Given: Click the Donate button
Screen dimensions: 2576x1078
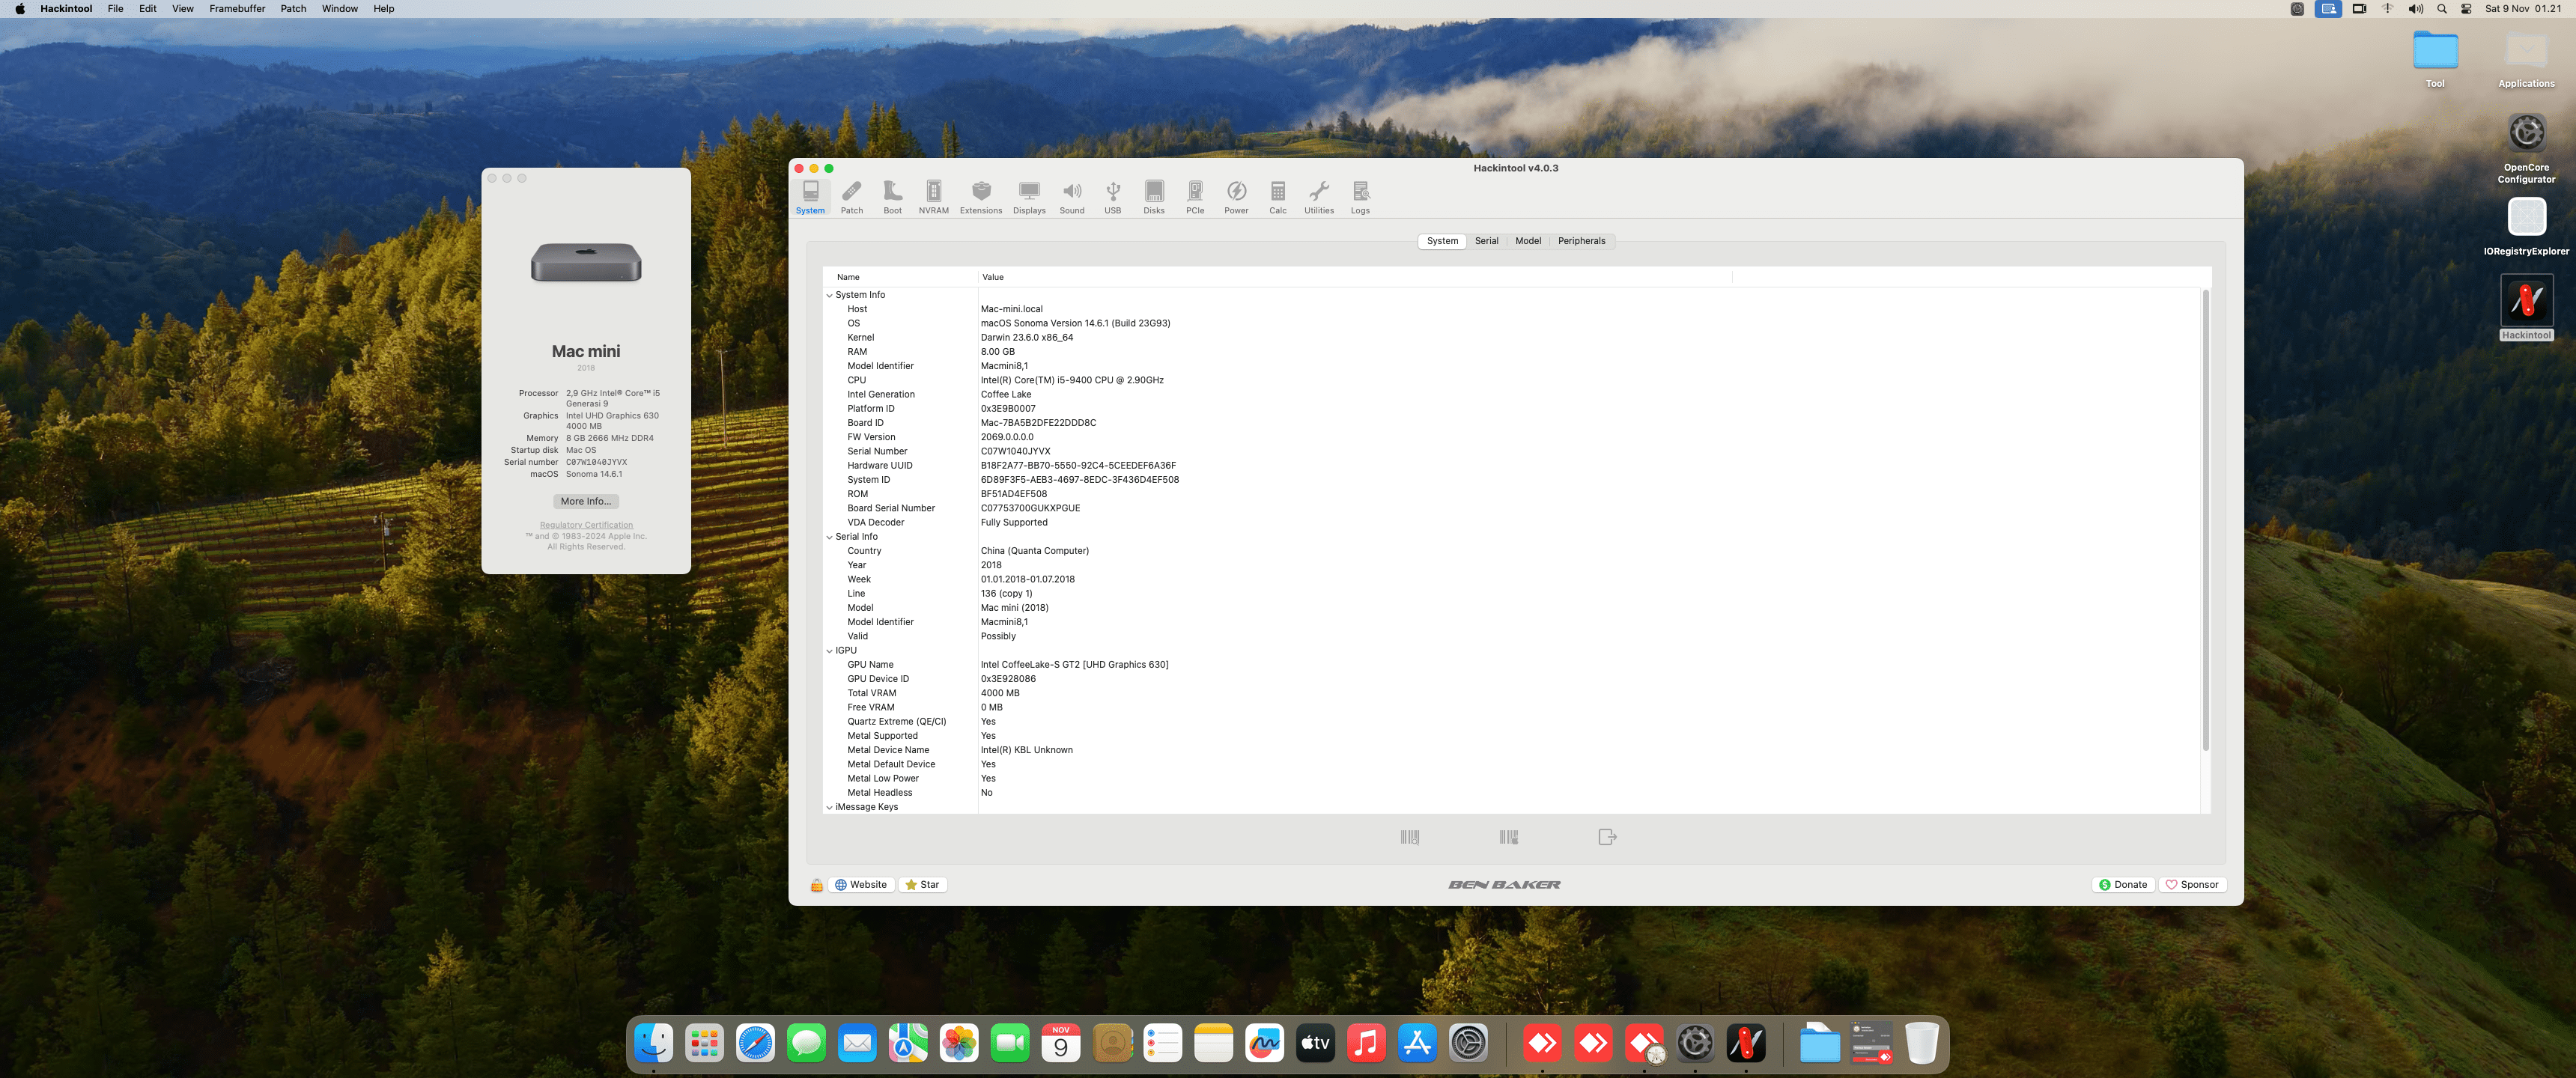Looking at the screenshot, I should (2123, 885).
